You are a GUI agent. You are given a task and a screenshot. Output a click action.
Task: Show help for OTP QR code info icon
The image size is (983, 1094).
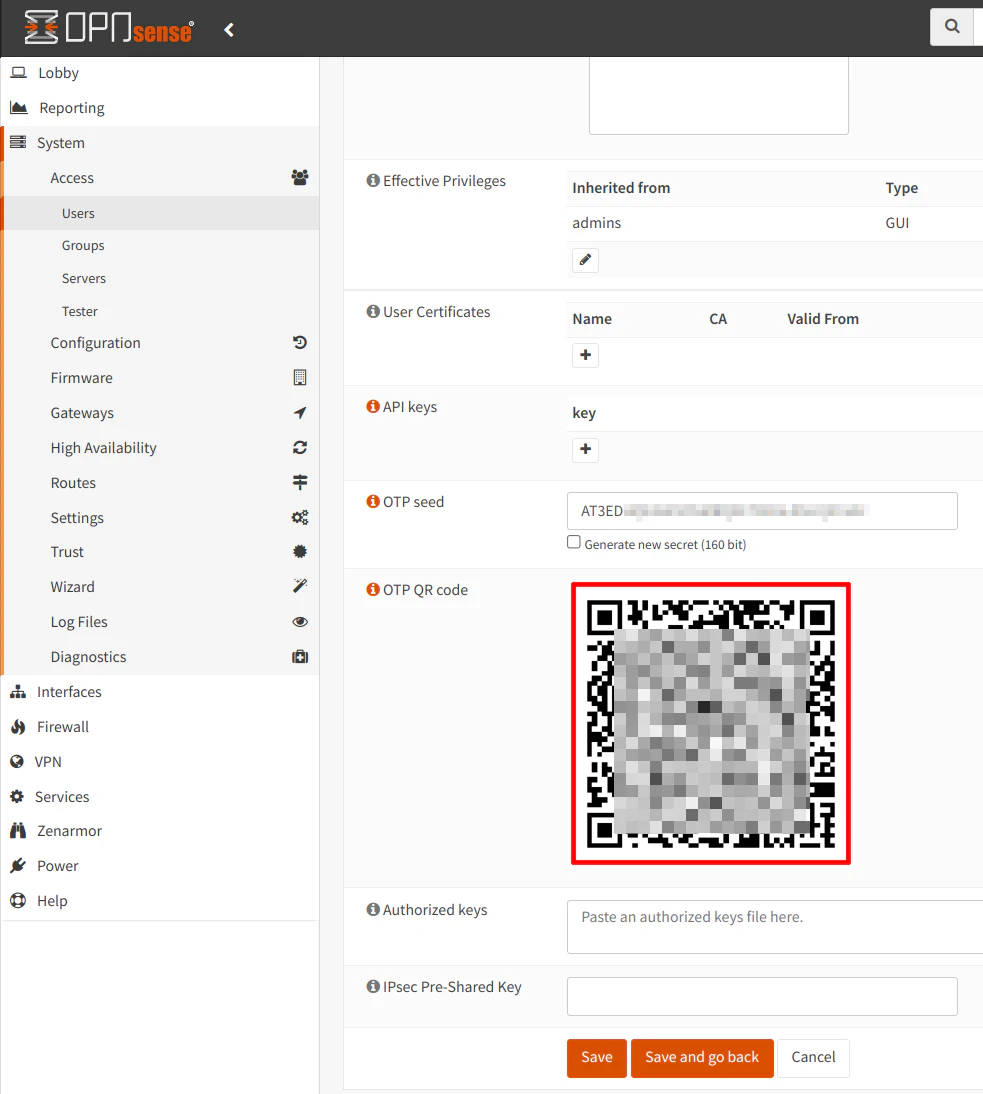coord(373,590)
